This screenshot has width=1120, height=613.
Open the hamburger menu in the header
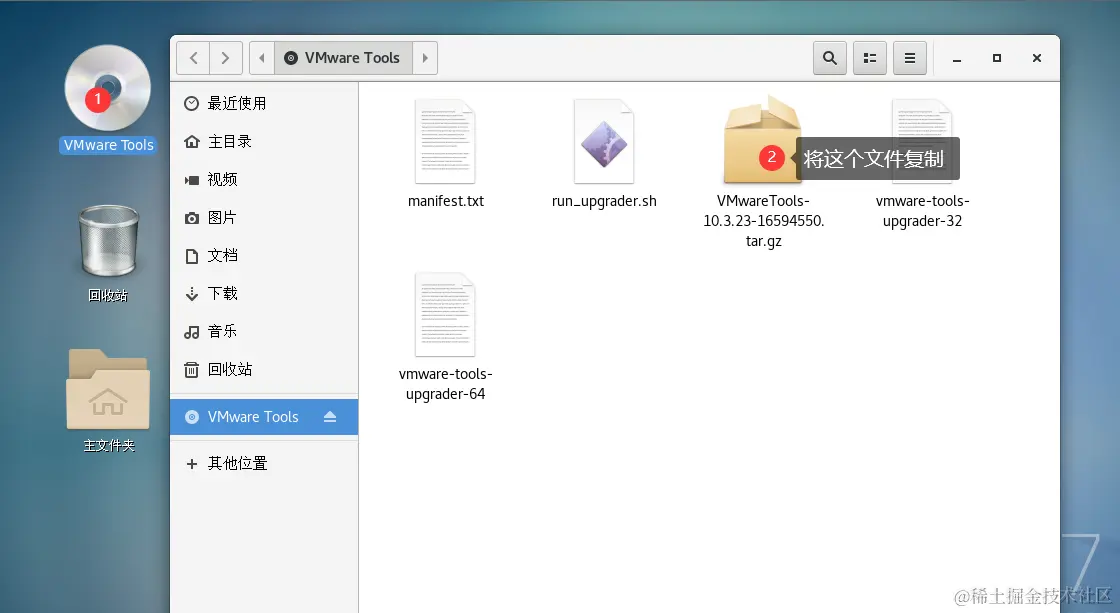[909, 58]
